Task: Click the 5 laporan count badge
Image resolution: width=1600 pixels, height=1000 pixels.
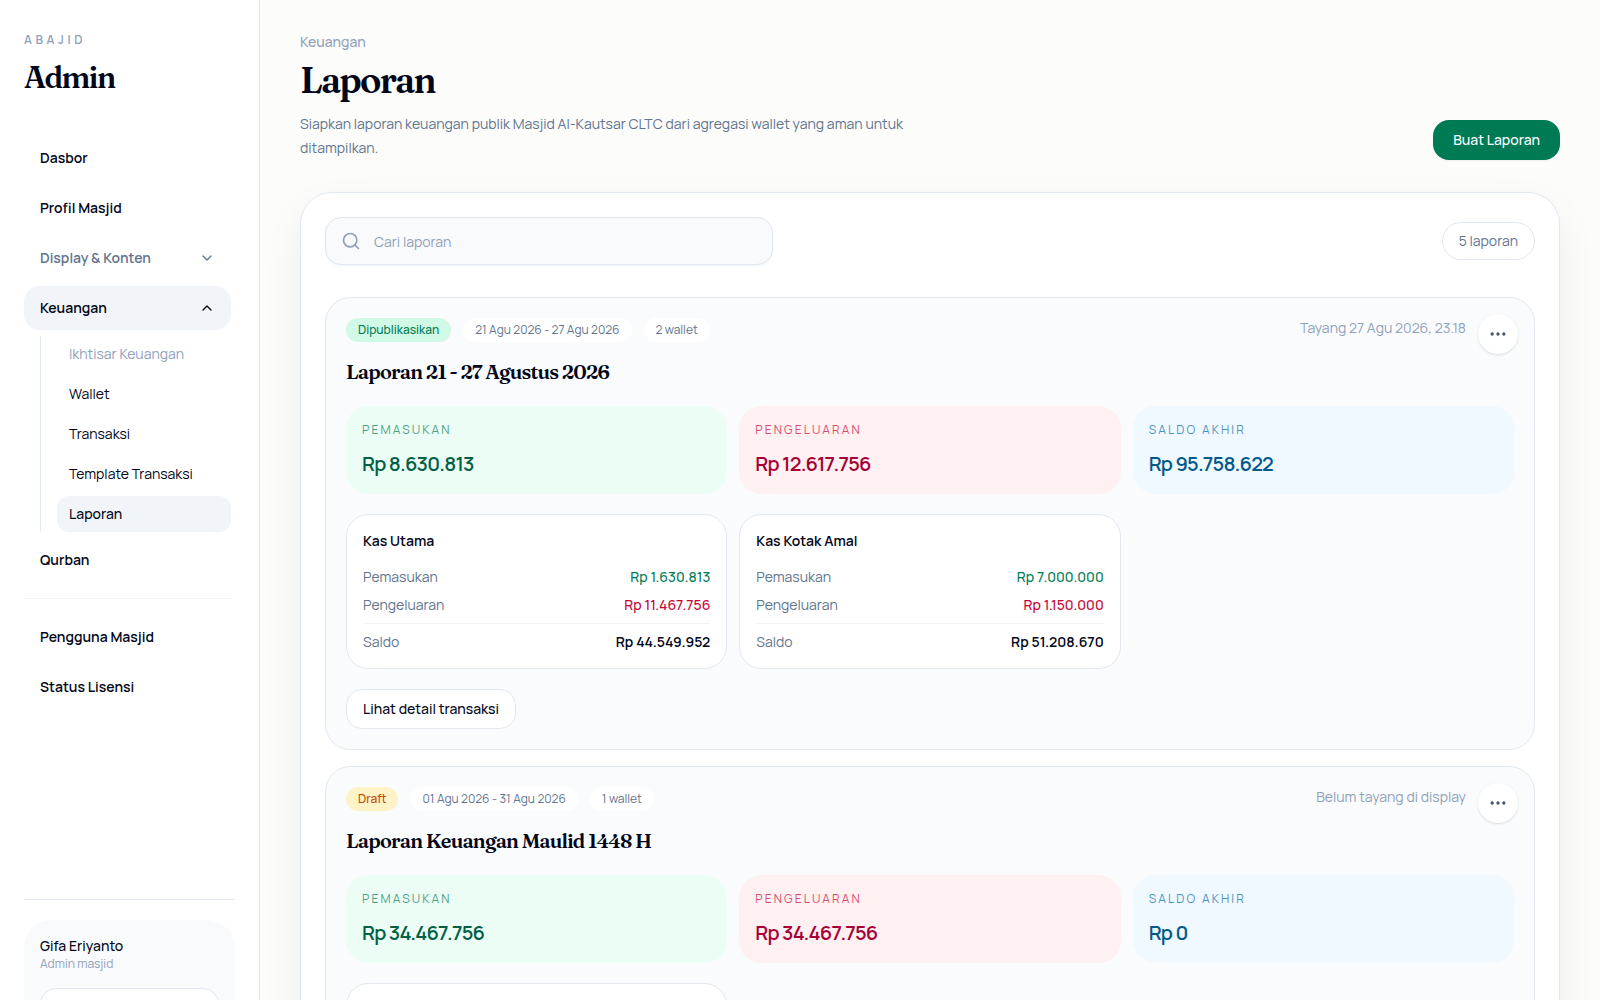Action: click(x=1488, y=241)
